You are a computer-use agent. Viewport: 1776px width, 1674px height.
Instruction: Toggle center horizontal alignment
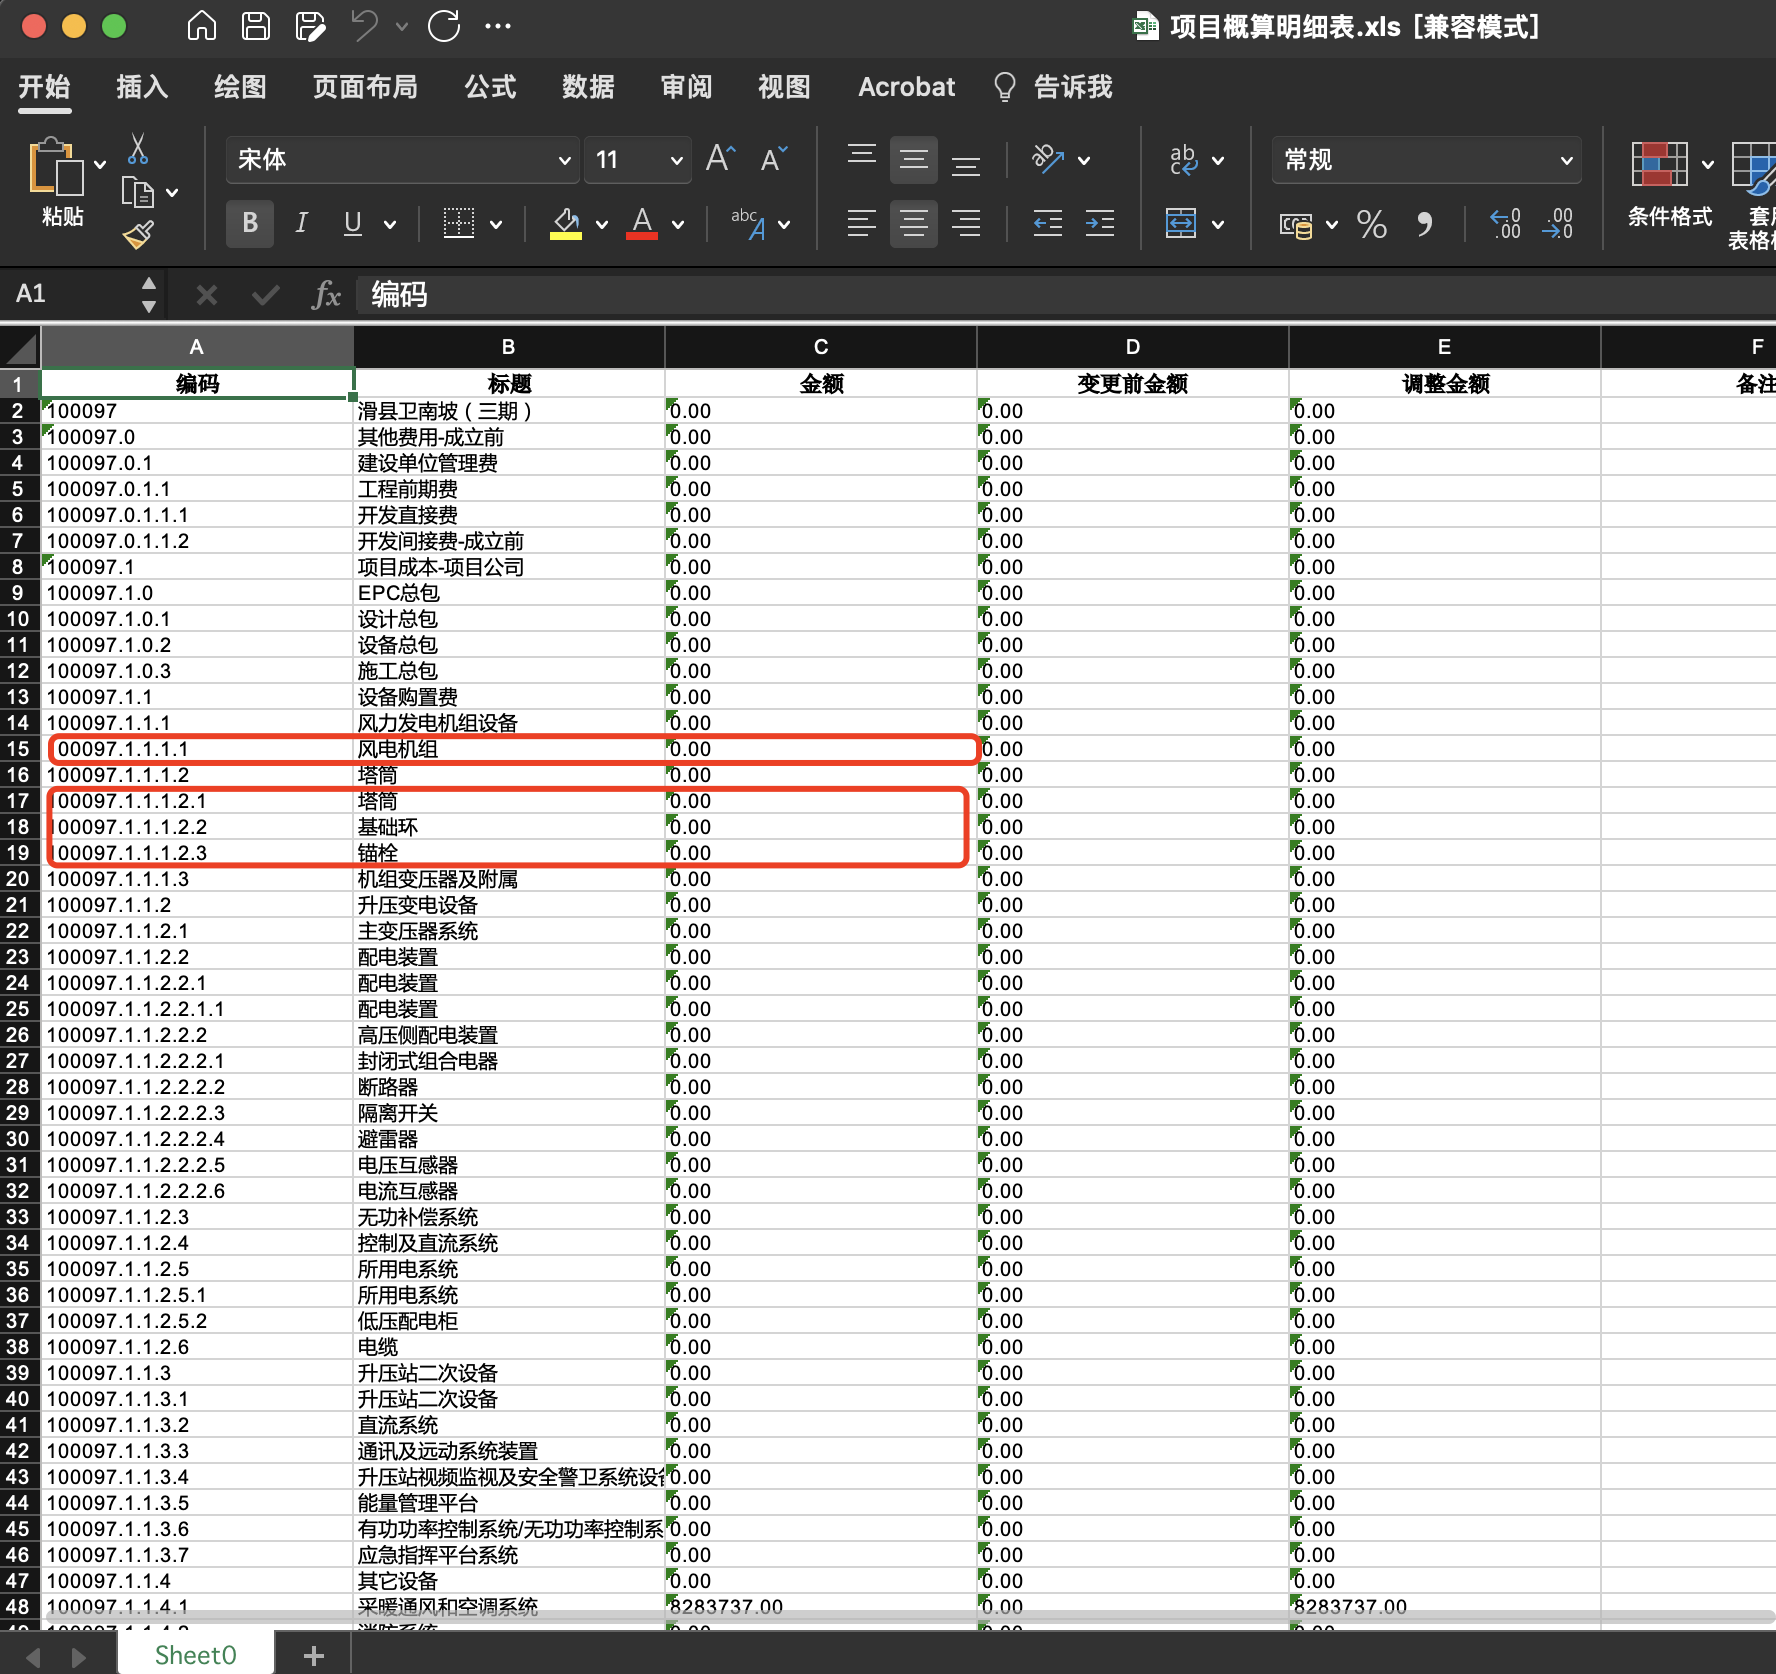[x=914, y=223]
